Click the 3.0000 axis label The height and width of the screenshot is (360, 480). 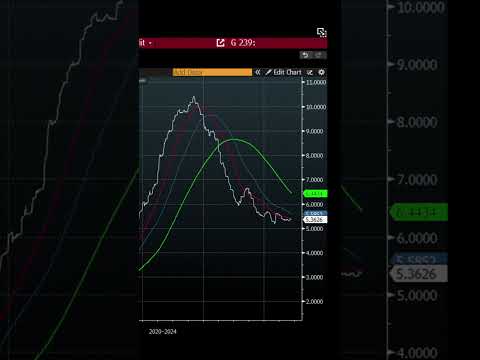point(314,277)
